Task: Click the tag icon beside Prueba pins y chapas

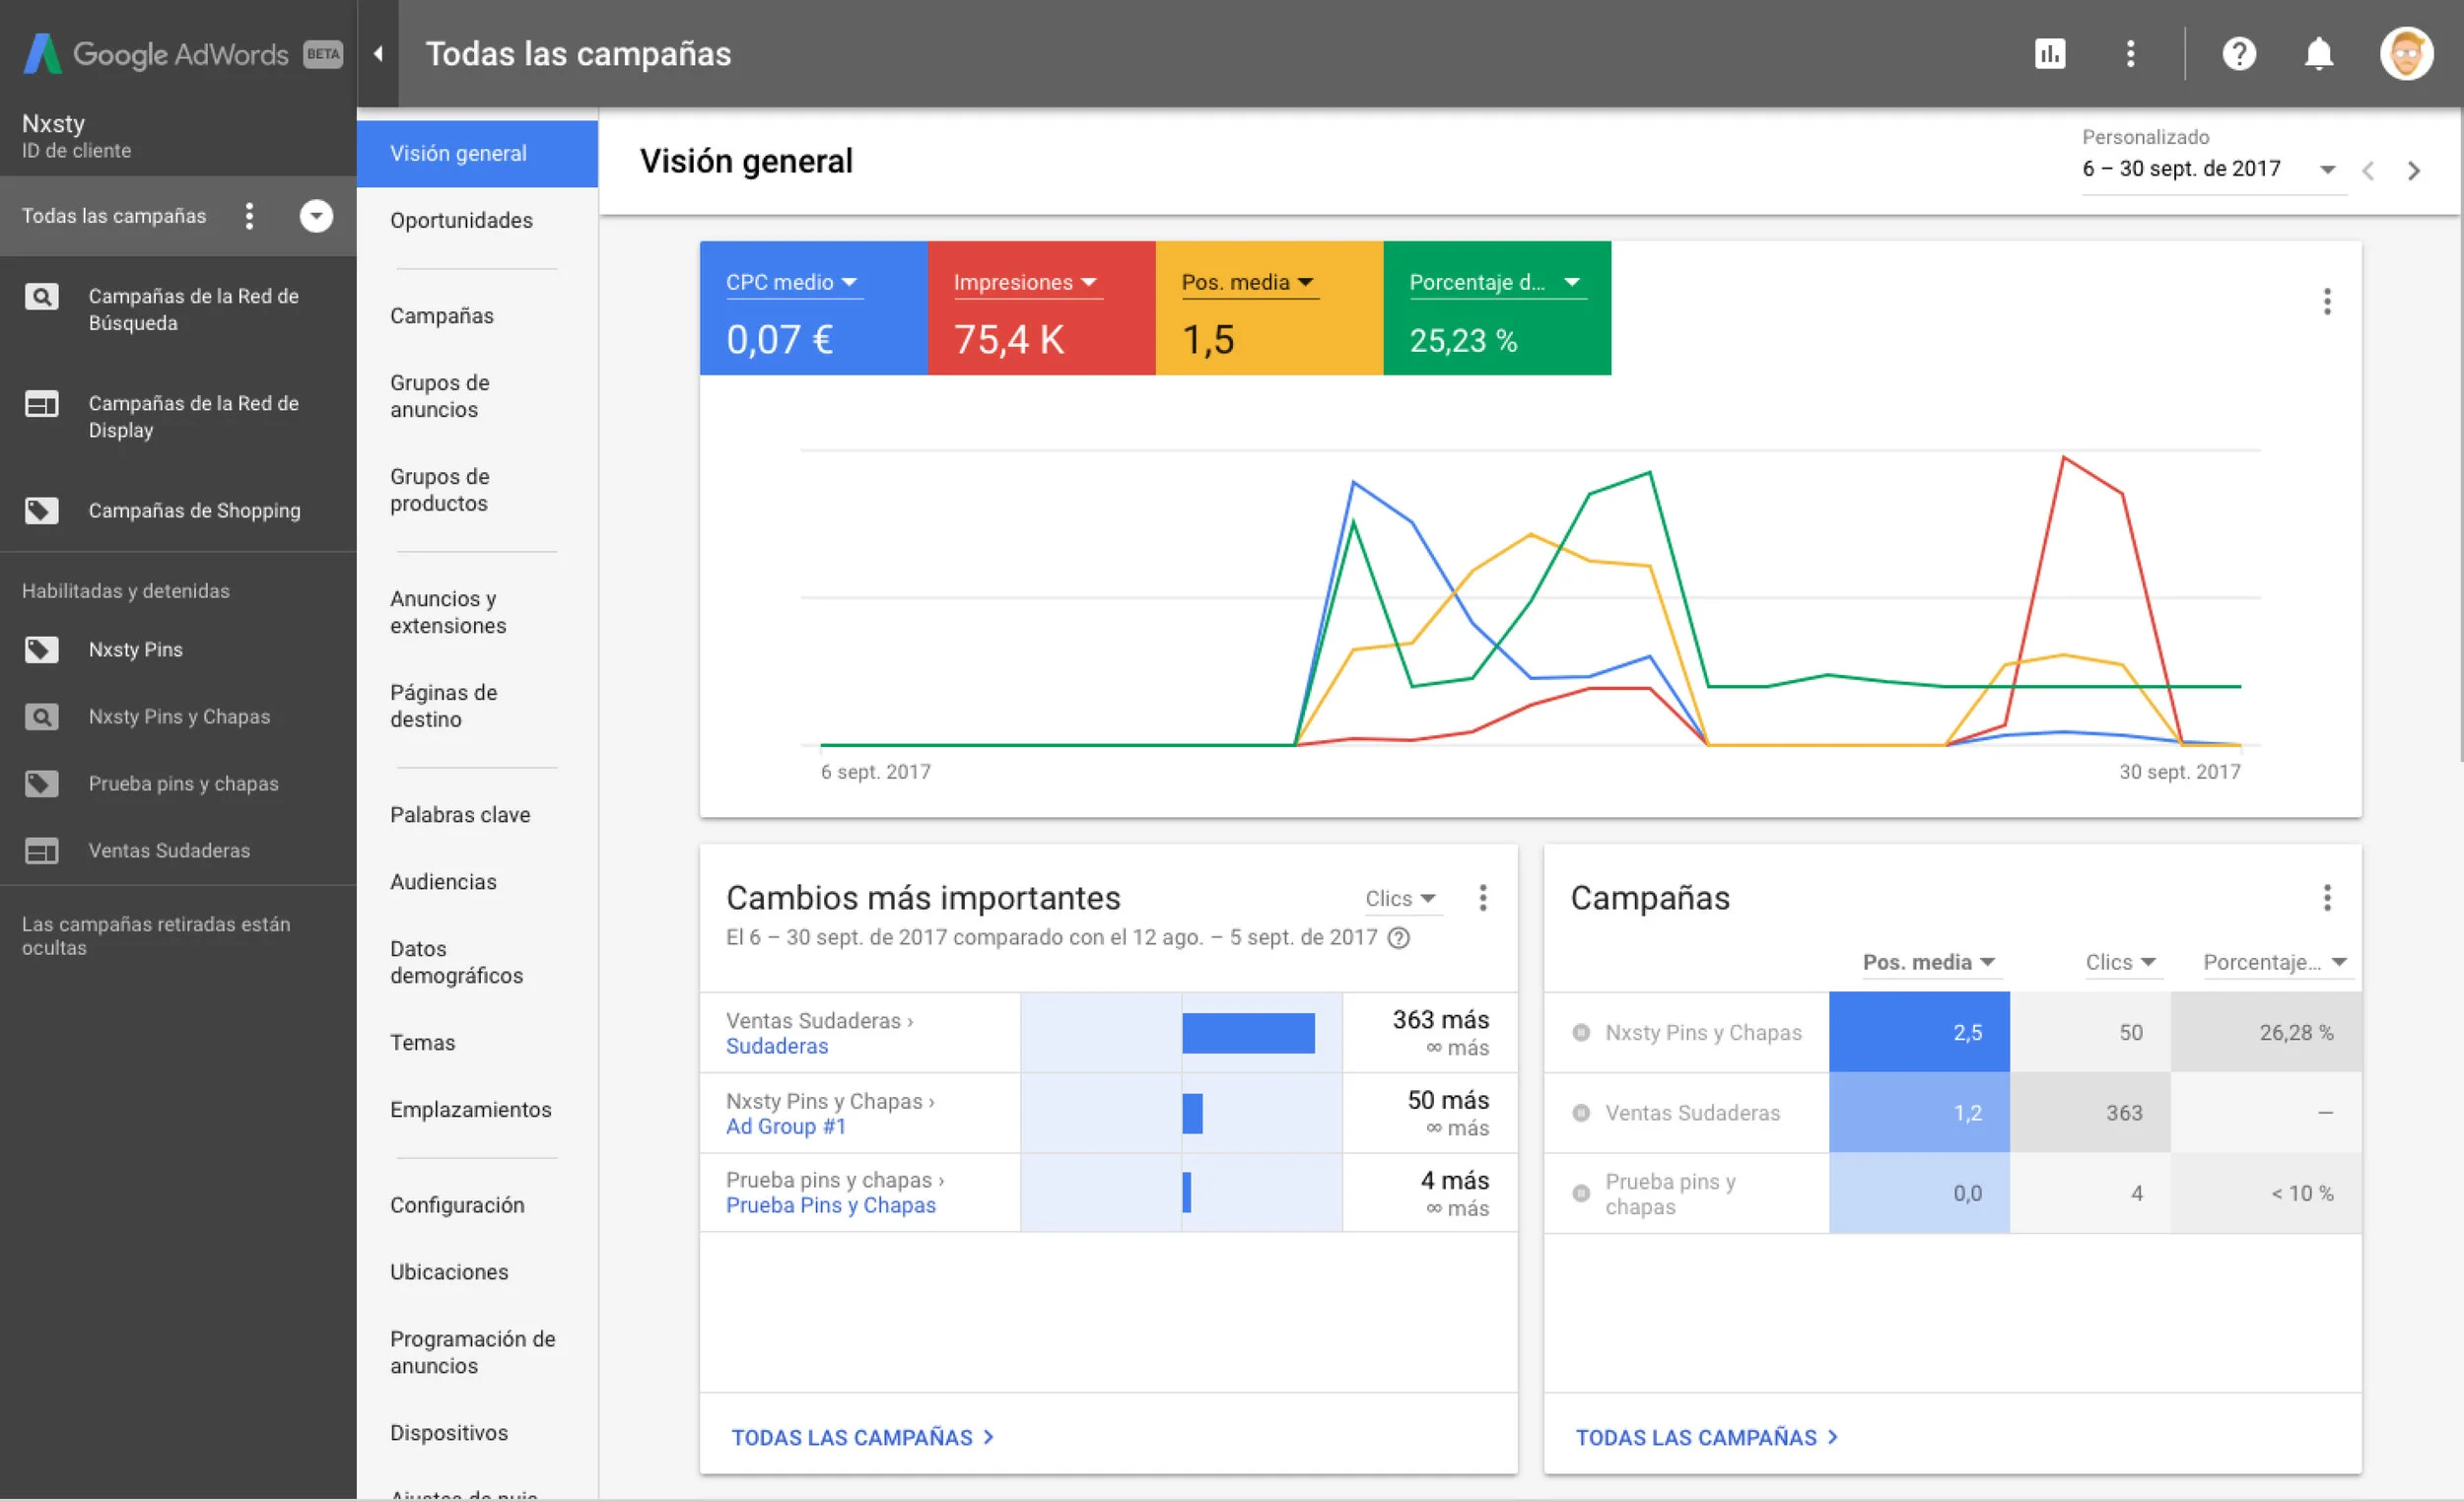Action: tap(41, 784)
